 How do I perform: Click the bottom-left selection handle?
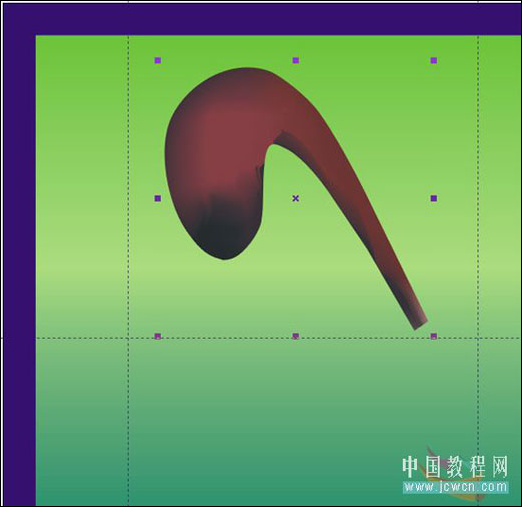(158, 336)
